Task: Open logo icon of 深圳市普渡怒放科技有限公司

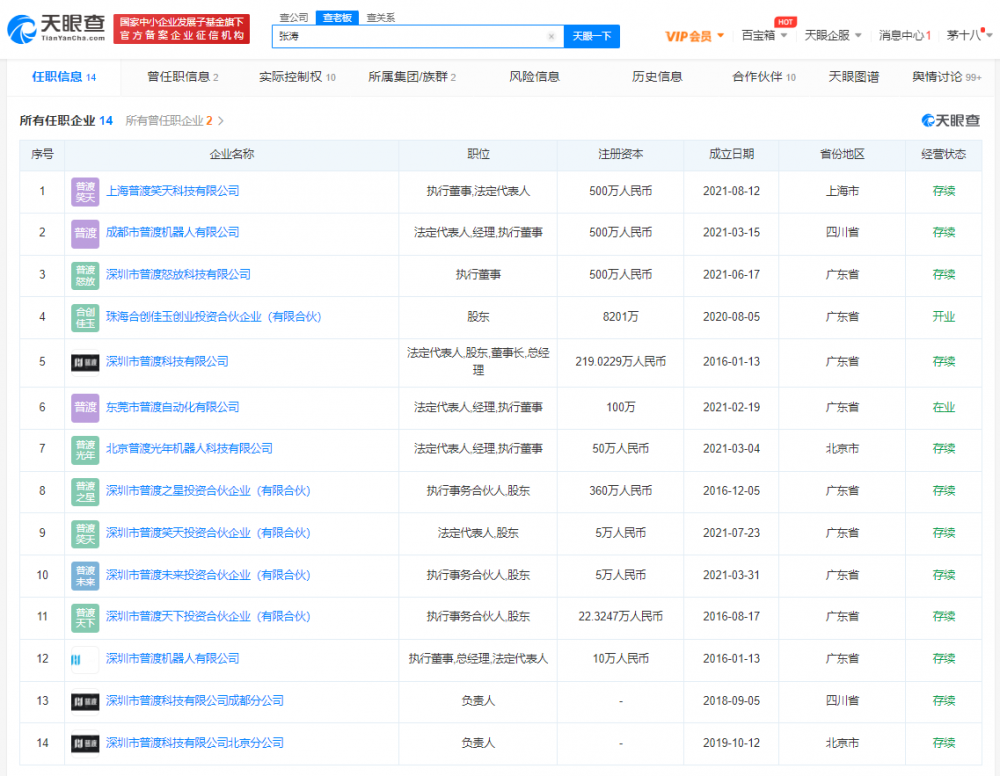Action: click(x=85, y=275)
